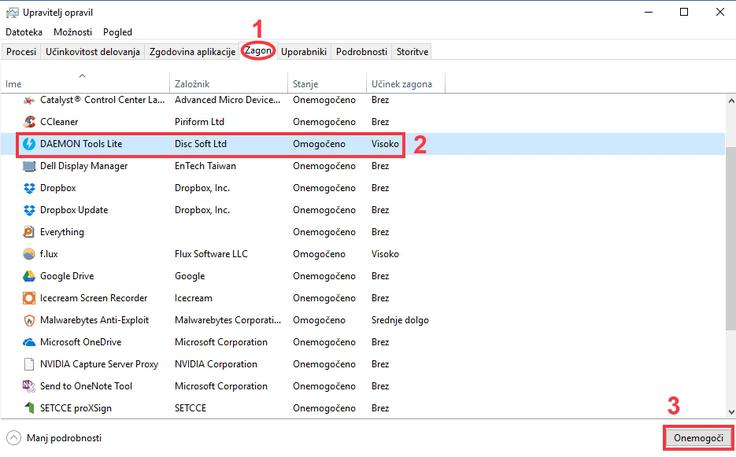736x457 pixels.
Task: Click the Send to OneNote Tool icon
Action: (x=29, y=386)
